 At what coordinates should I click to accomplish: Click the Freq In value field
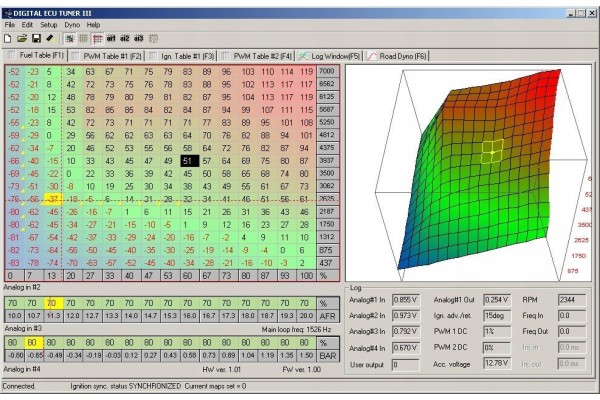click(572, 316)
